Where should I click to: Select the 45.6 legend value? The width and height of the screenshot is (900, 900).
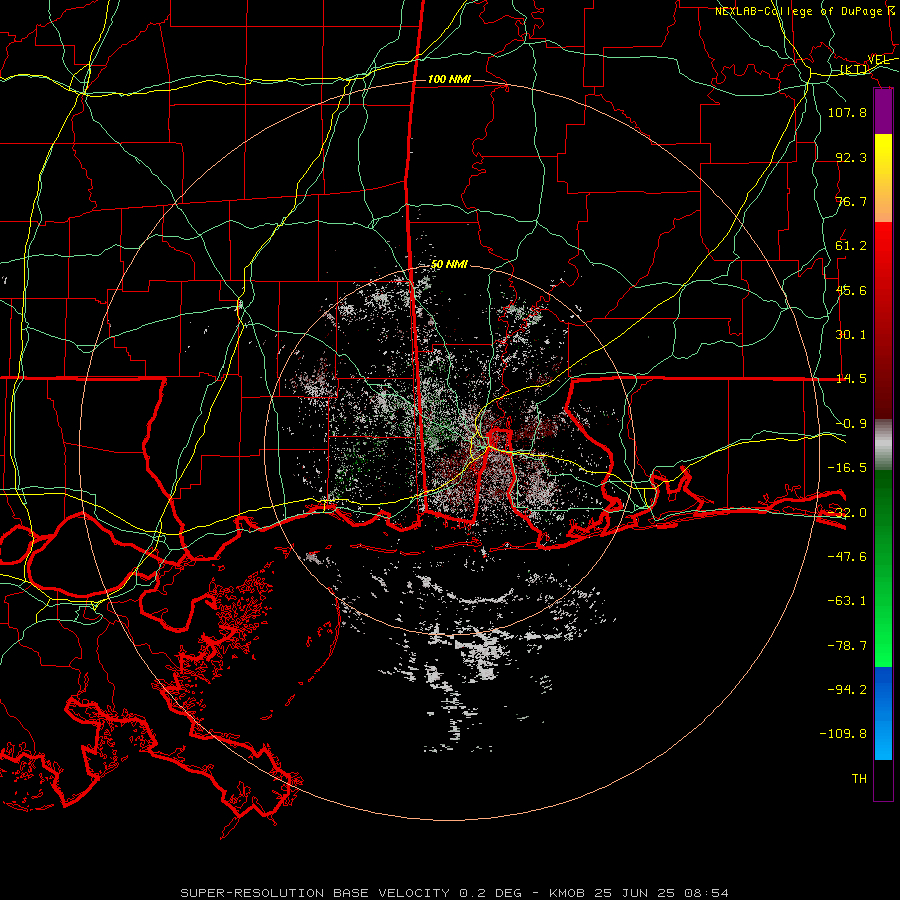click(851, 290)
